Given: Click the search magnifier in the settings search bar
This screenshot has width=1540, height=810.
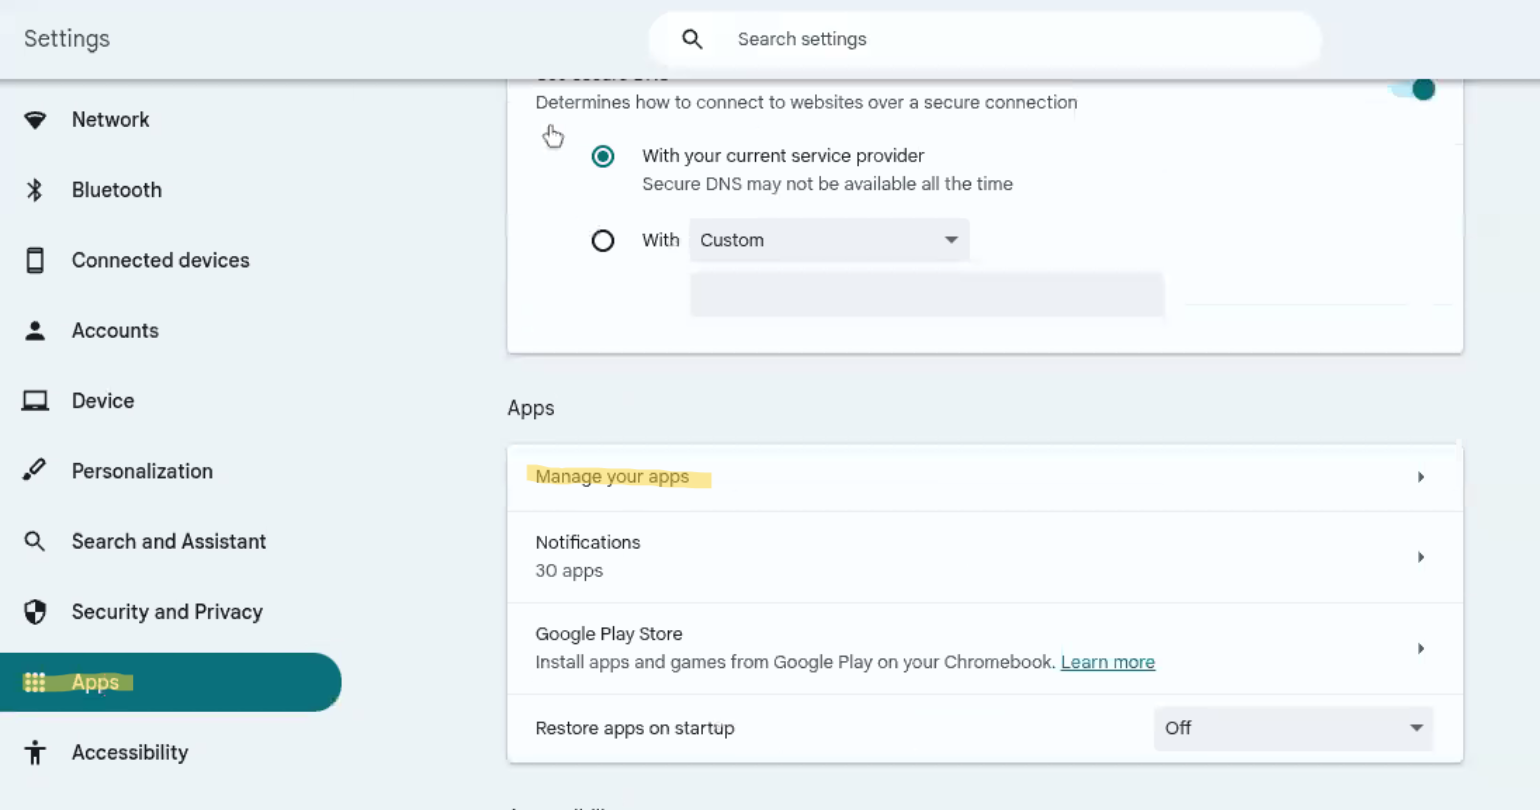Looking at the screenshot, I should click(x=692, y=38).
